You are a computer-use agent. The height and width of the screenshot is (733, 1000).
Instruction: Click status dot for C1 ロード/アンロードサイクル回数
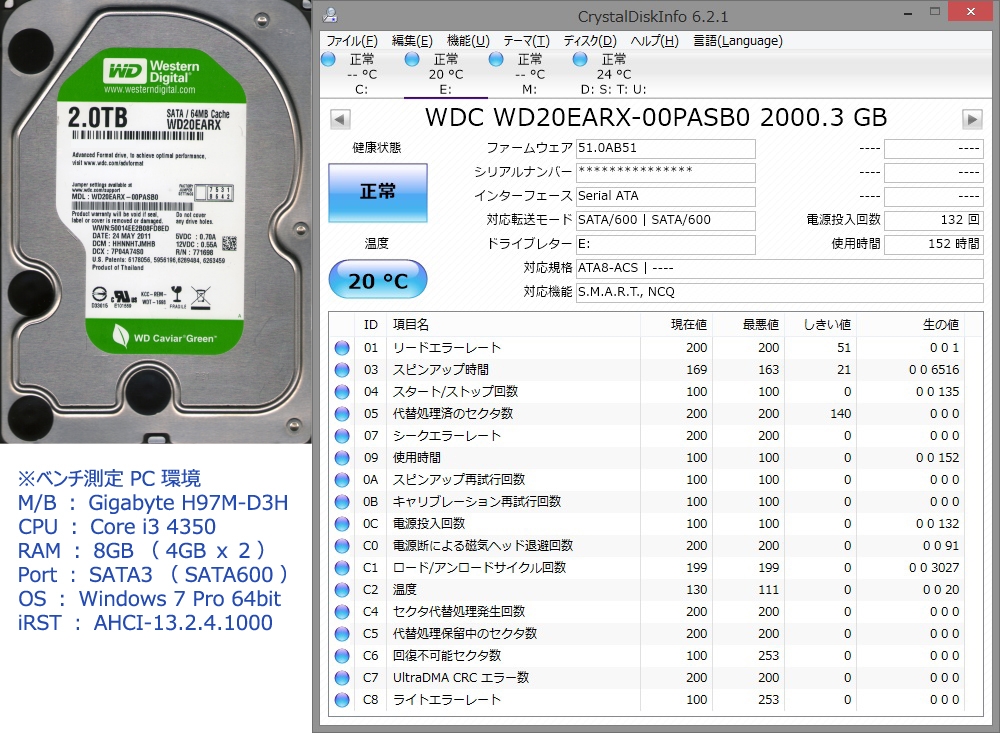342,568
